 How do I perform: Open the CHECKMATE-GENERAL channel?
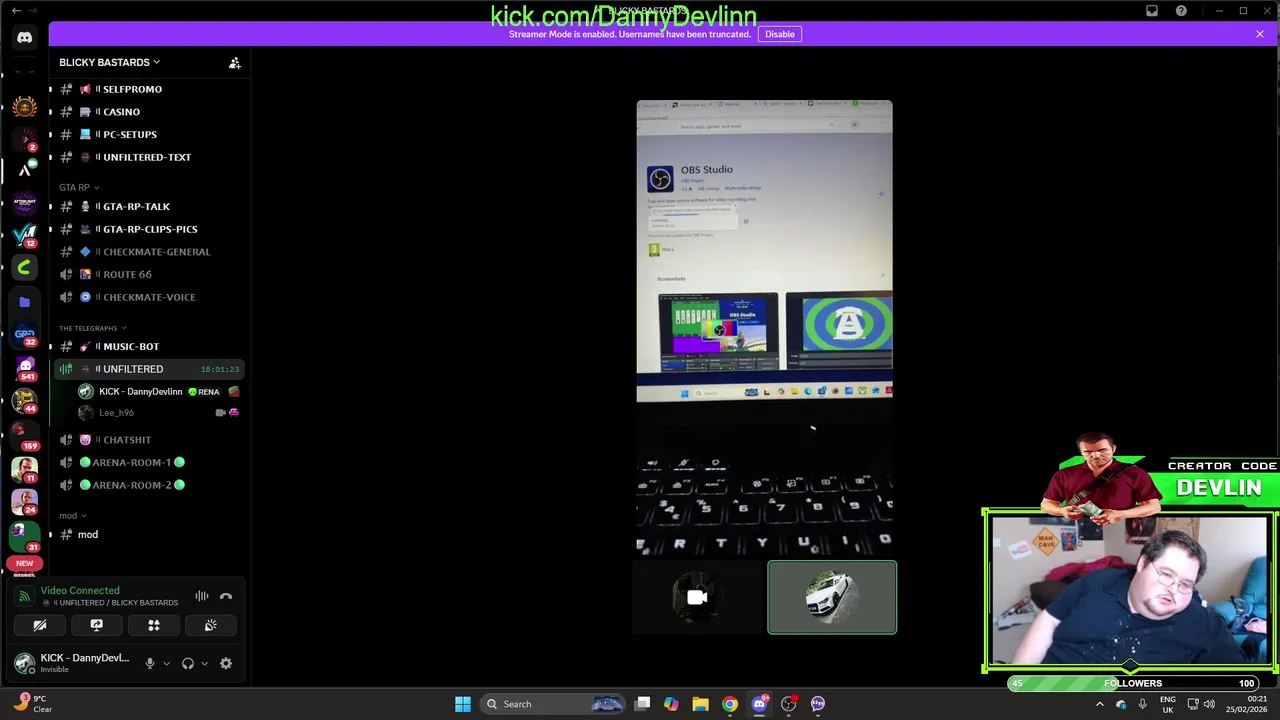[x=148, y=252]
